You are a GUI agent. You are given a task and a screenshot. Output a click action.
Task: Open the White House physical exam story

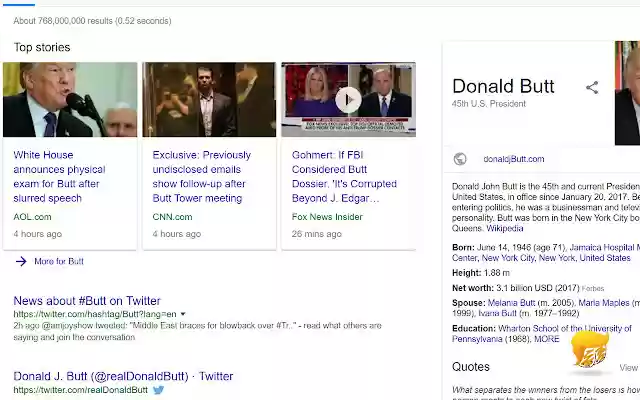click(59, 176)
